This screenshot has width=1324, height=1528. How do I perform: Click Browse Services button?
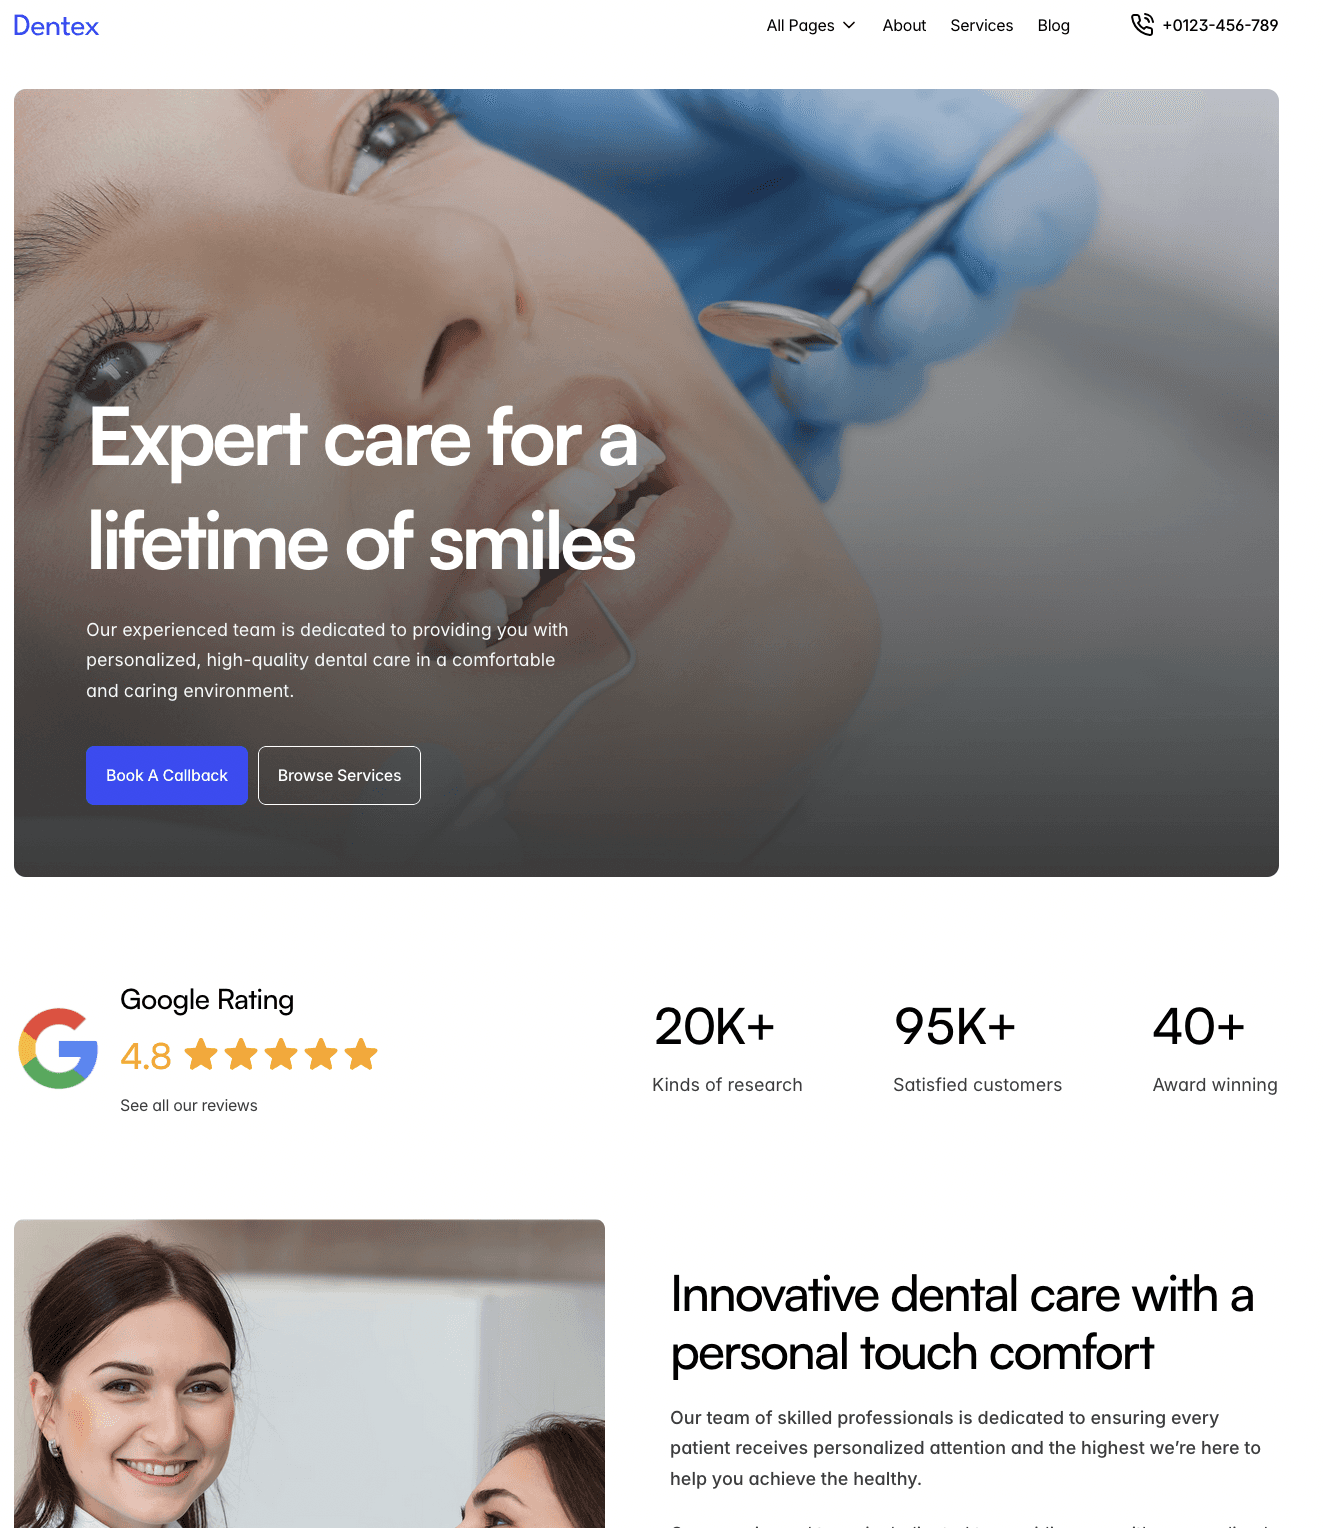click(x=339, y=775)
